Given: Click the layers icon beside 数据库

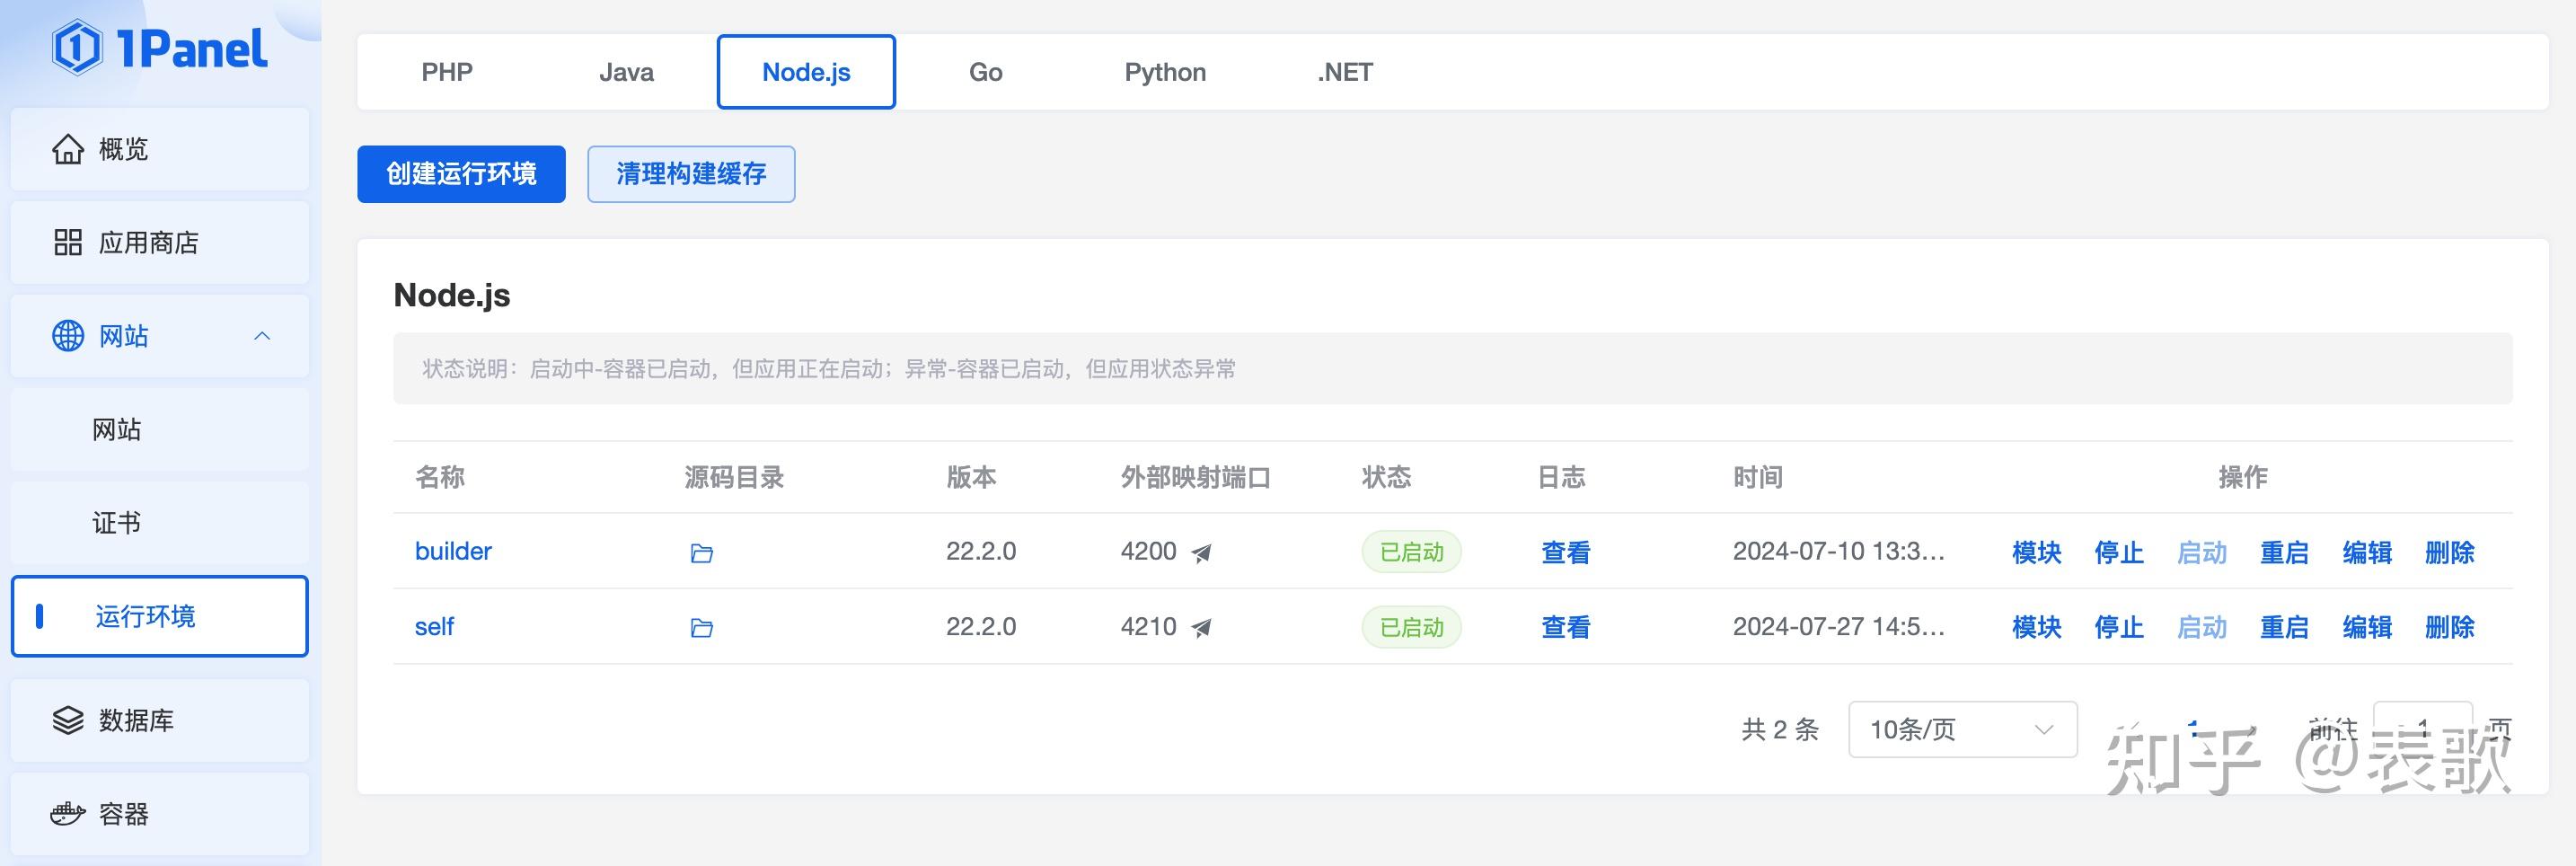Looking at the screenshot, I should point(68,720).
